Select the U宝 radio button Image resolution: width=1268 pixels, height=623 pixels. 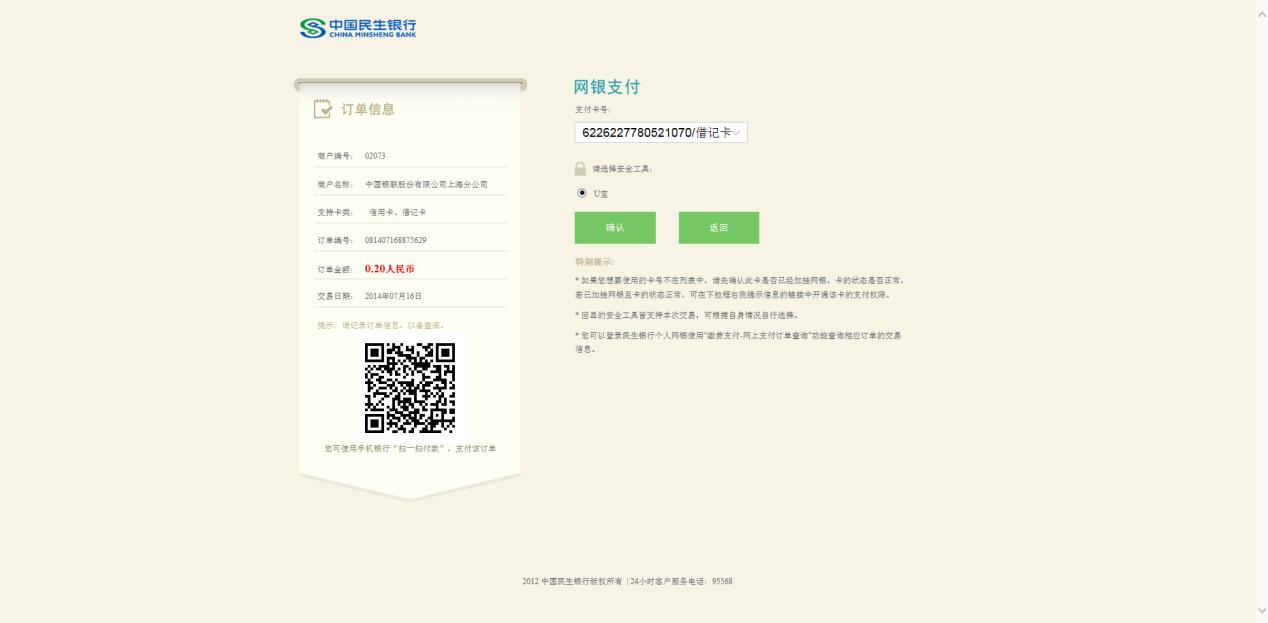click(582, 193)
